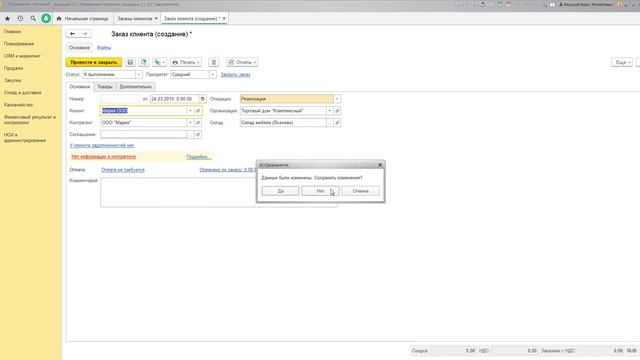Open the History clock icon
Image resolution: width=640 pixels, height=360 pixels.
coord(20,19)
